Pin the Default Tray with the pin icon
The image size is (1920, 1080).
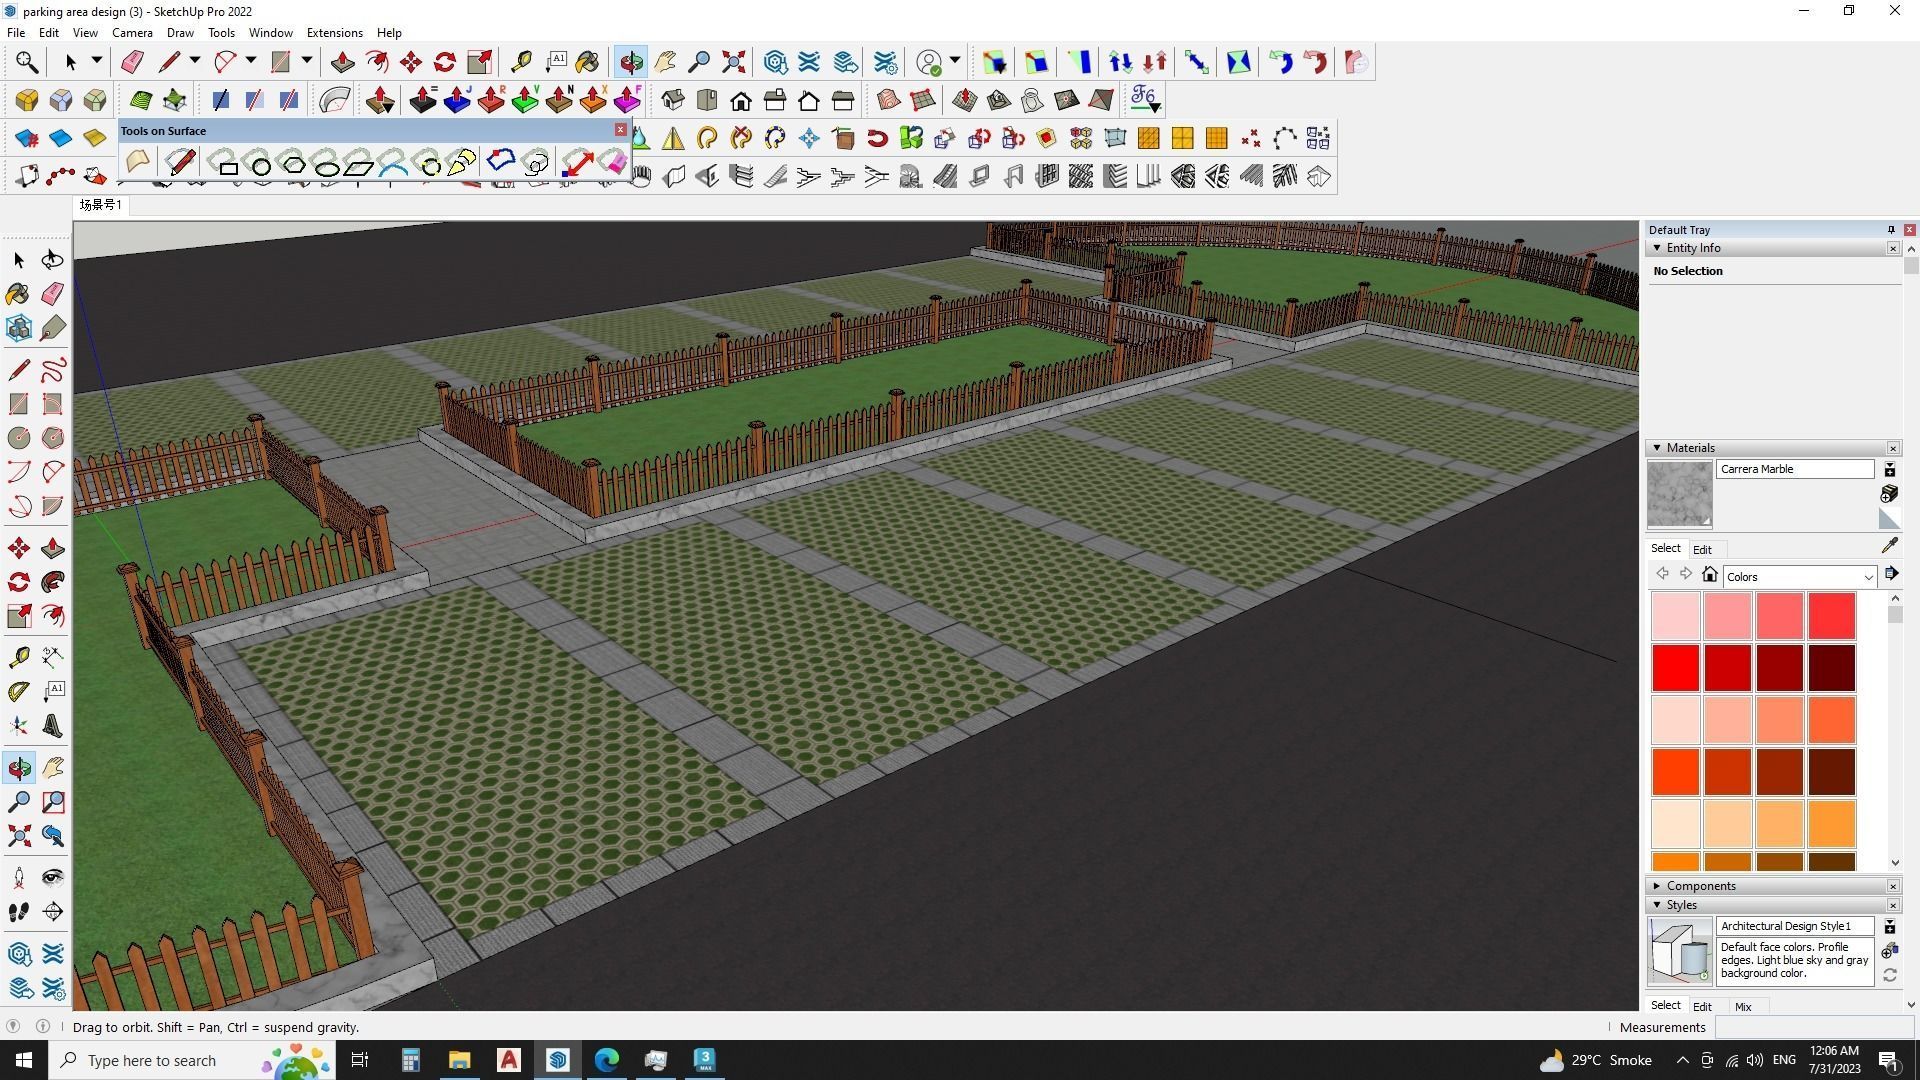1891,229
